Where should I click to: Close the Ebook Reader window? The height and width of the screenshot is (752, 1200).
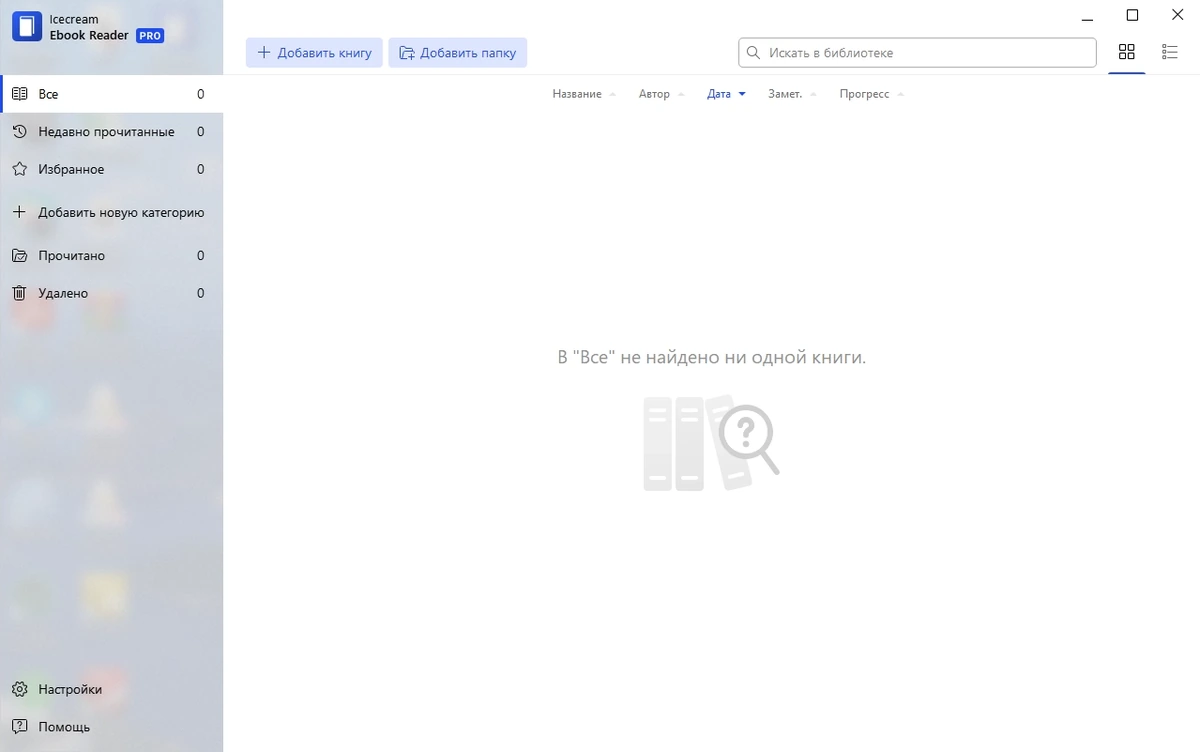(x=1177, y=15)
